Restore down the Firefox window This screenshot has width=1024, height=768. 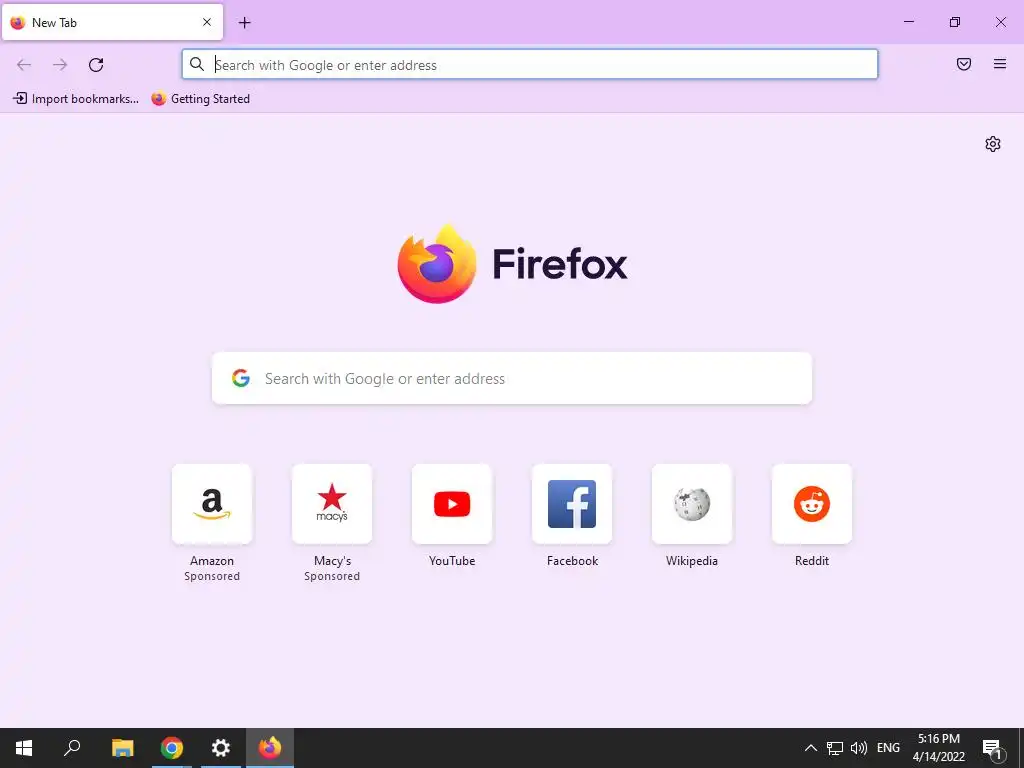[955, 22]
